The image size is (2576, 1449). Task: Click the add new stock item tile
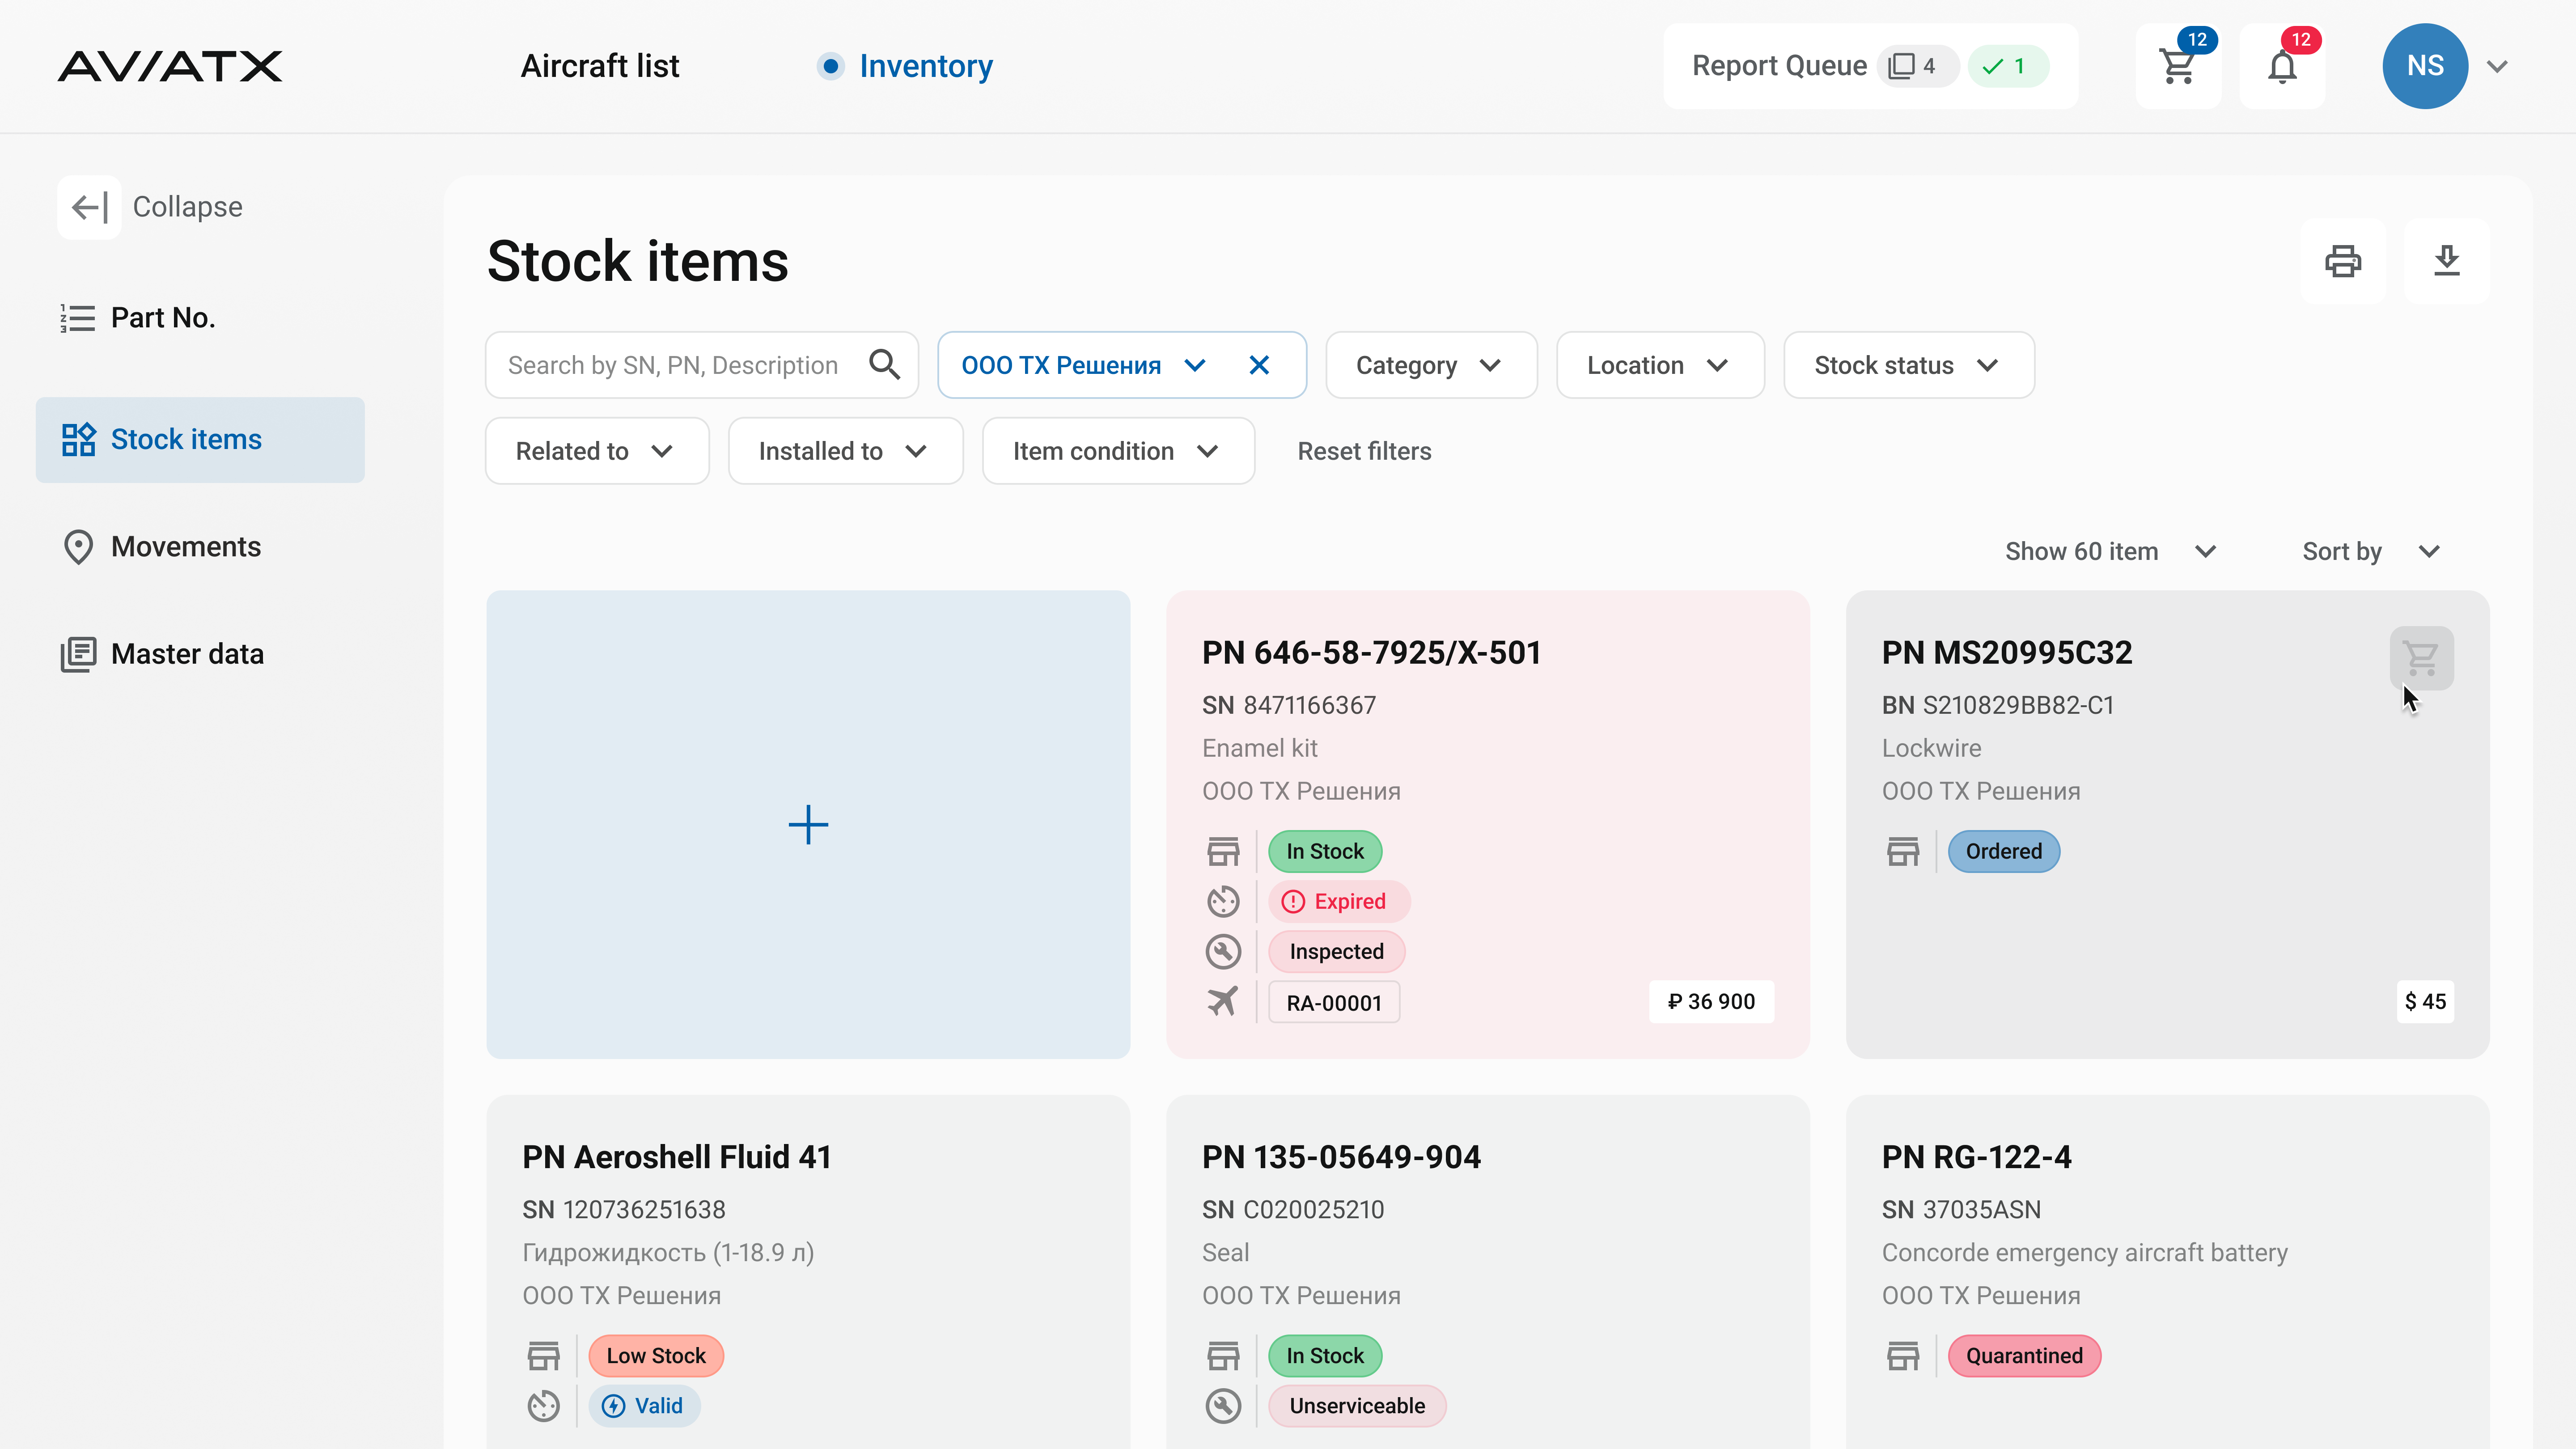[808, 824]
